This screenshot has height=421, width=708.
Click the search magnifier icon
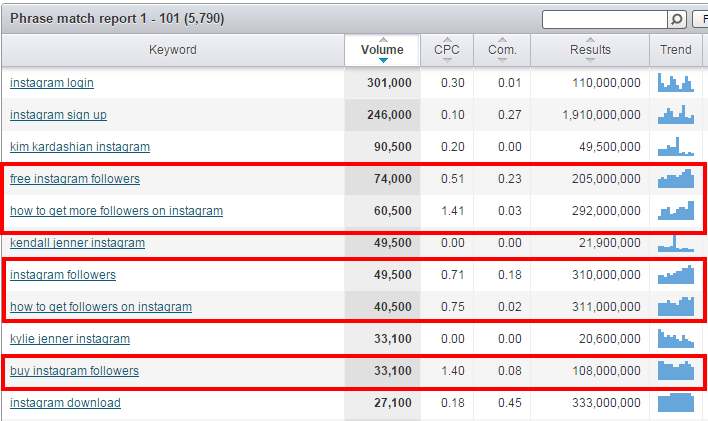click(x=677, y=19)
